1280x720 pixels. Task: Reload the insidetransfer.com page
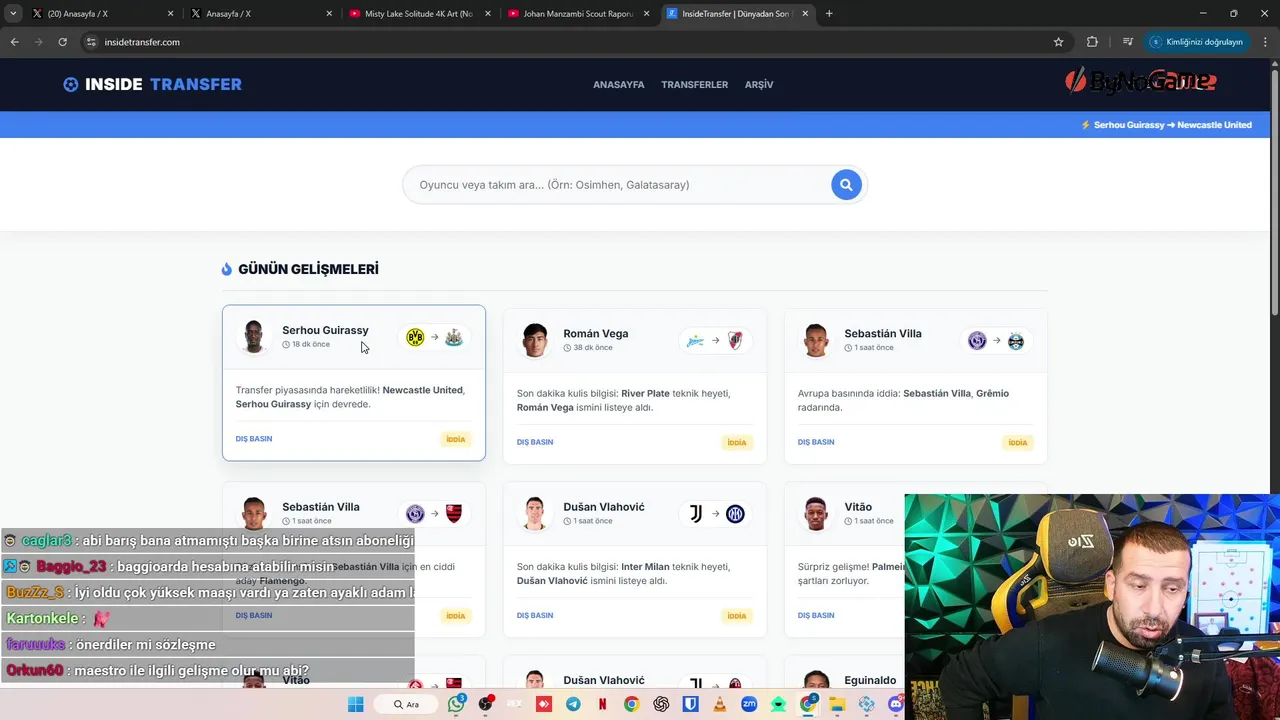(x=62, y=42)
